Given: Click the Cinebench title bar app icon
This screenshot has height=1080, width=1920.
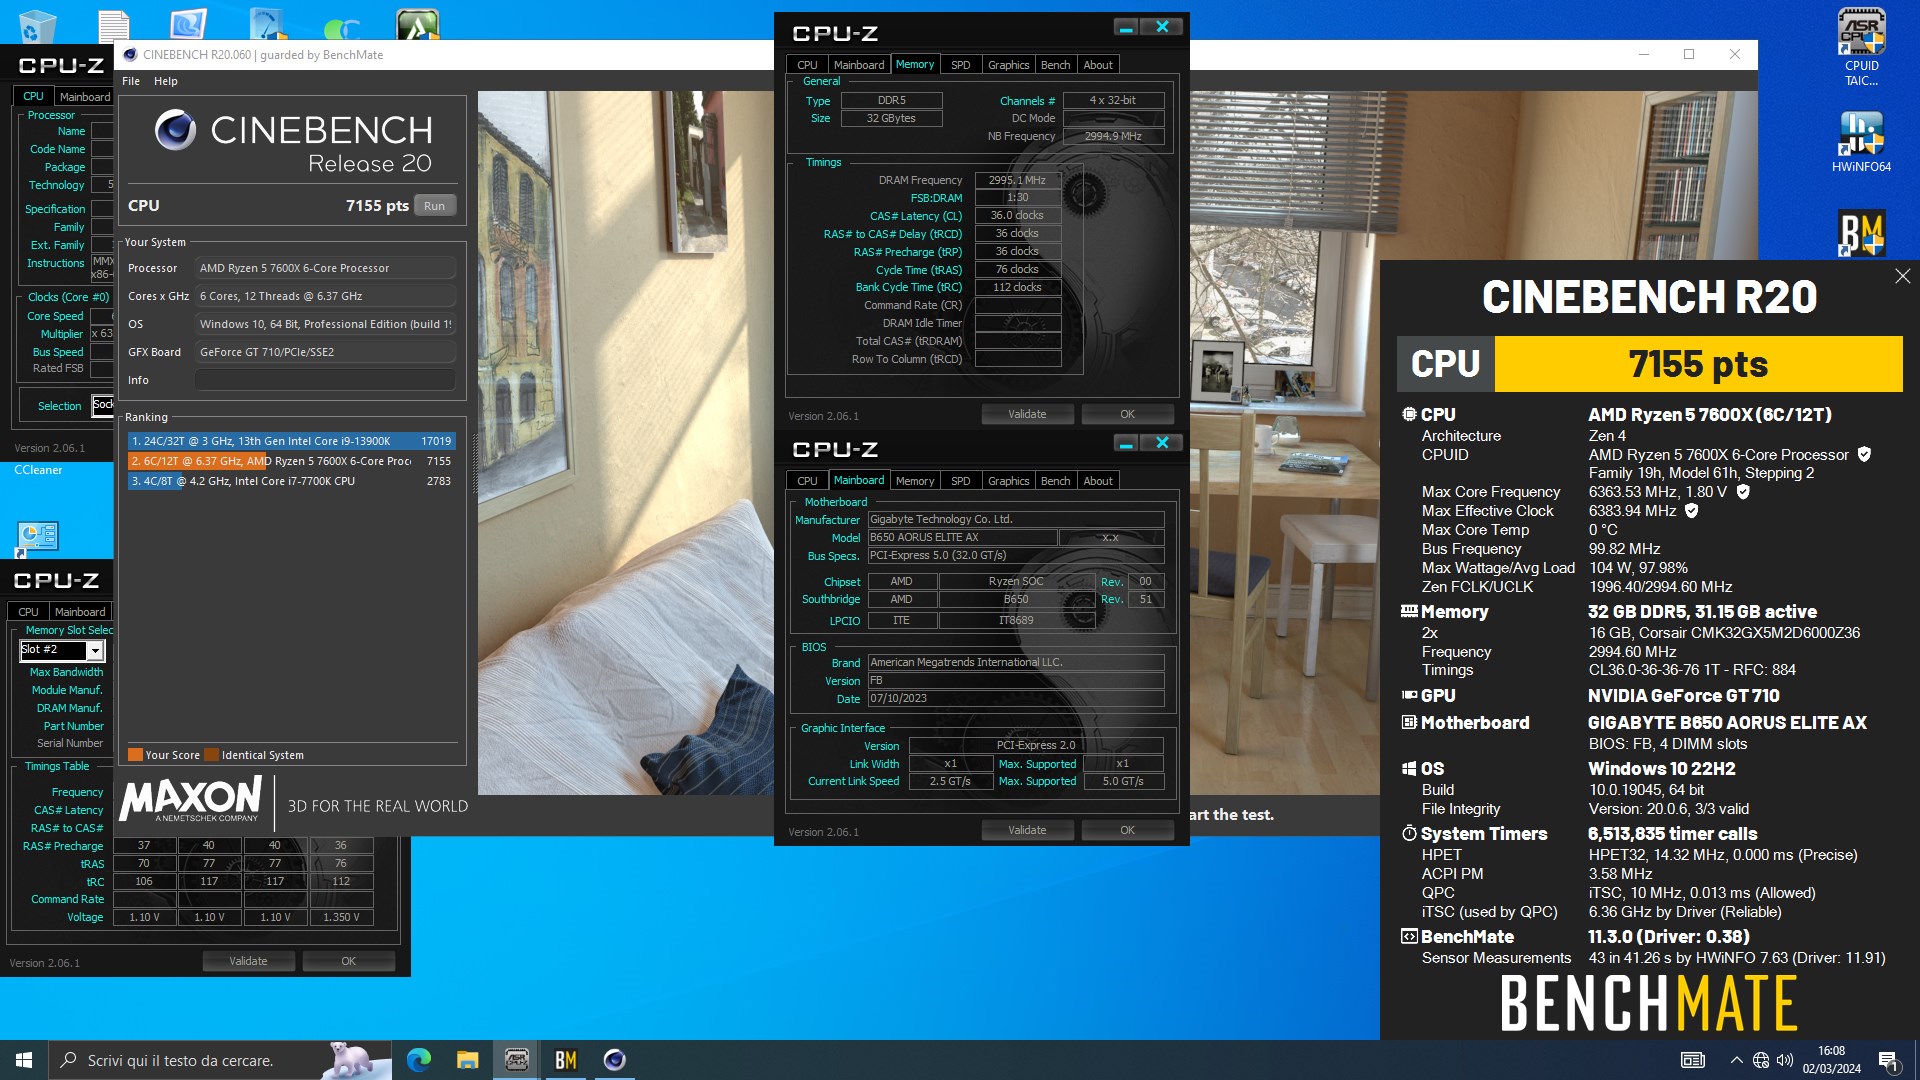Looking at the screenshot, I should click(x=130, y=55).
